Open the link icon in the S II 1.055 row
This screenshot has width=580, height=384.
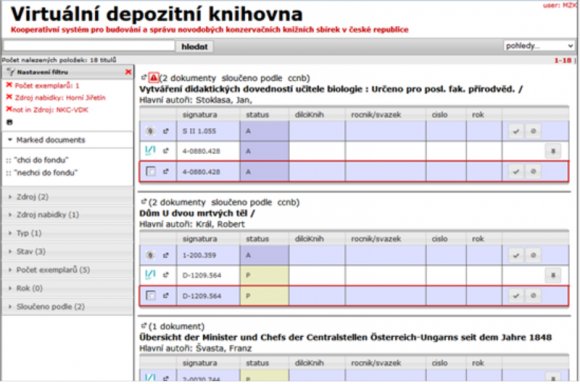click(x=166, y=131)
